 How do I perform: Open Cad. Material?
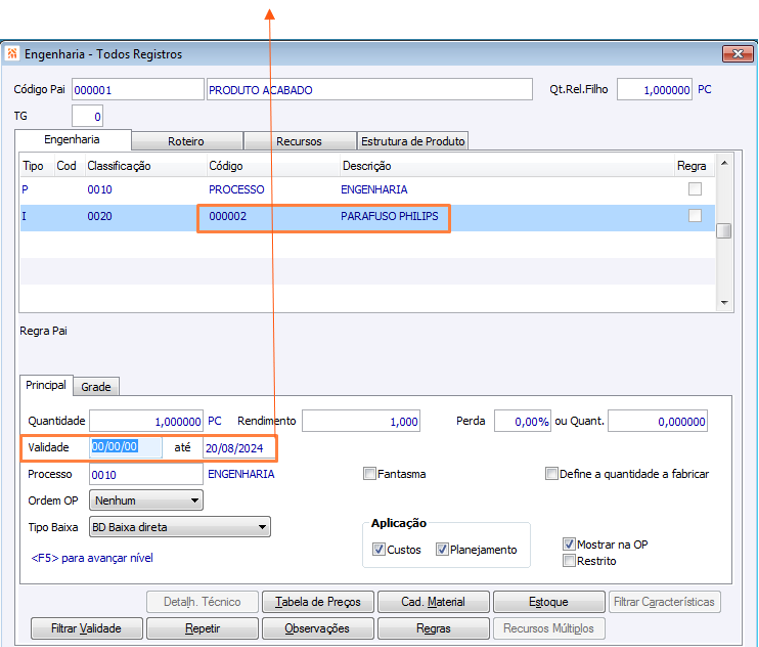[433, 602]
